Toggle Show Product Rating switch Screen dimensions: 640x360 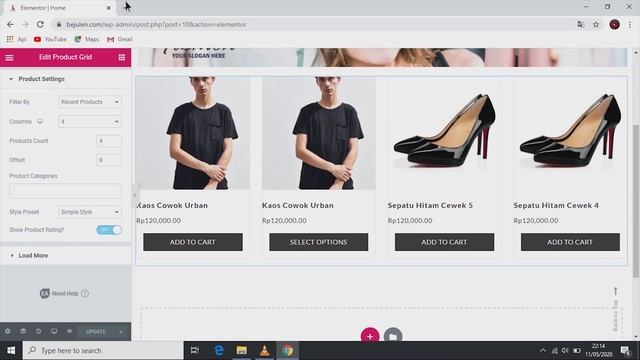pos(109,230)
